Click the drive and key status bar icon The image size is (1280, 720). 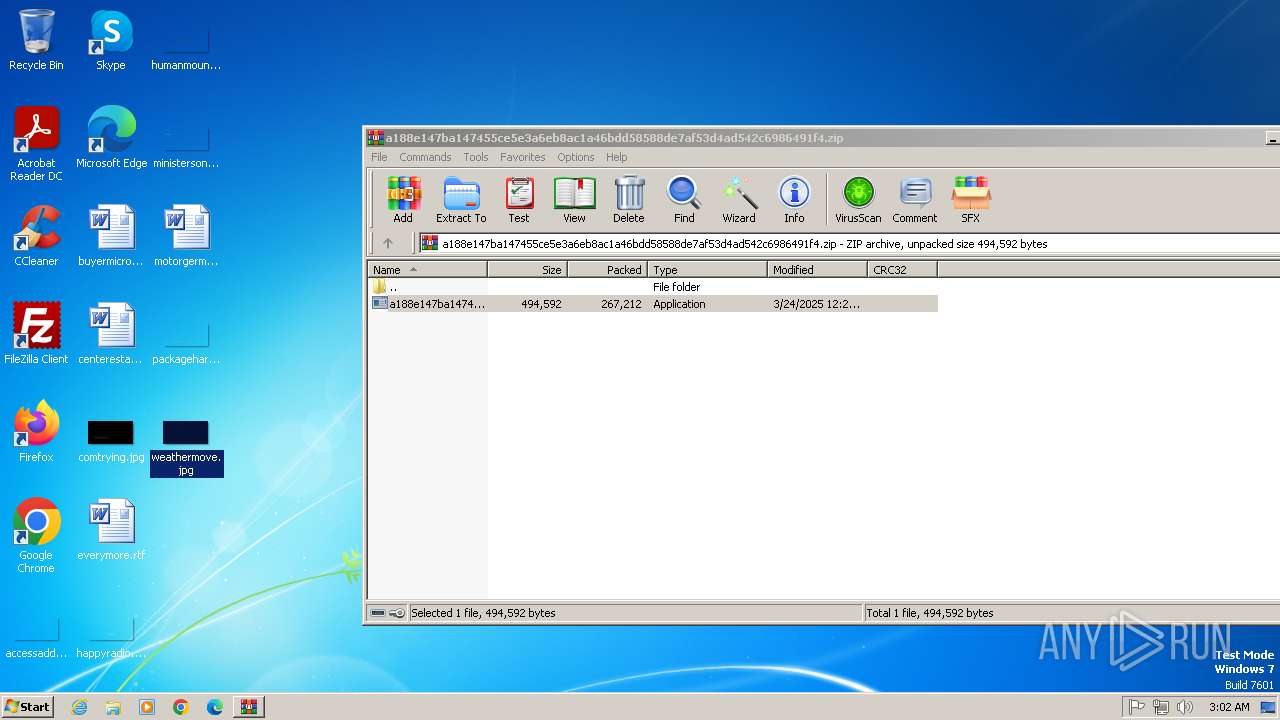coord(387,613)
